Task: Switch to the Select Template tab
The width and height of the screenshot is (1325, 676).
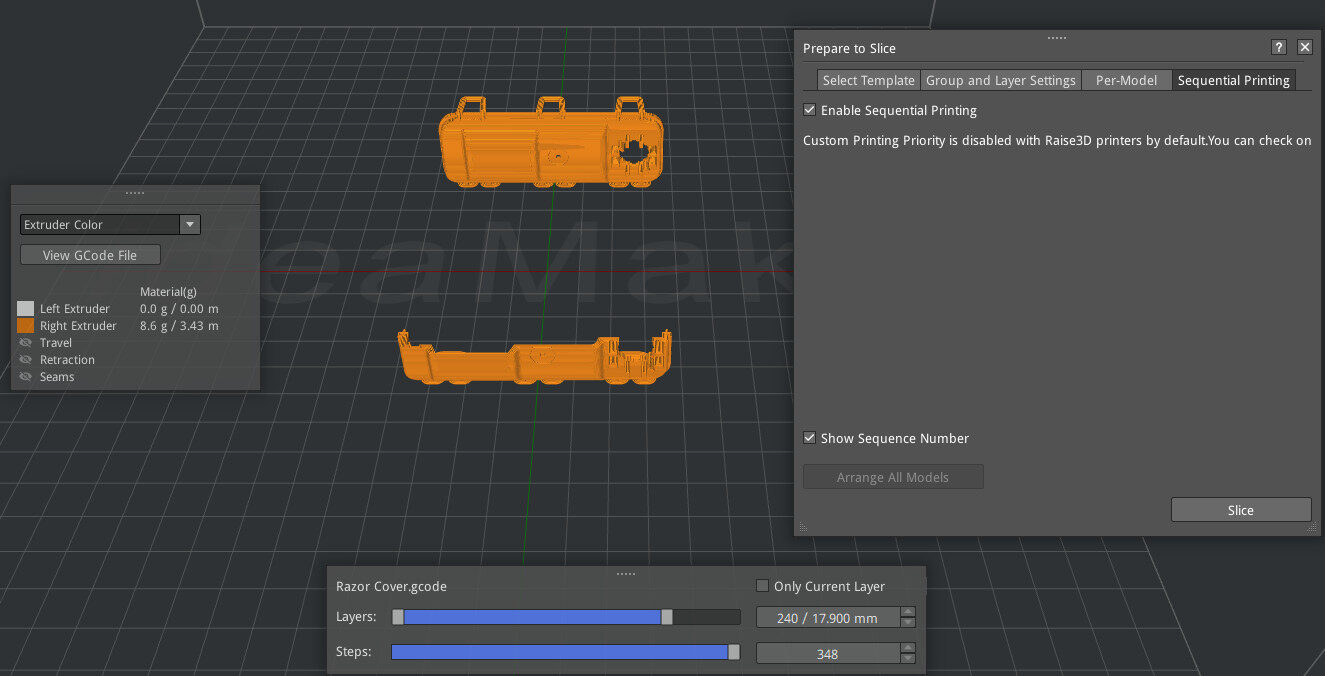Action: pos(868,80)
